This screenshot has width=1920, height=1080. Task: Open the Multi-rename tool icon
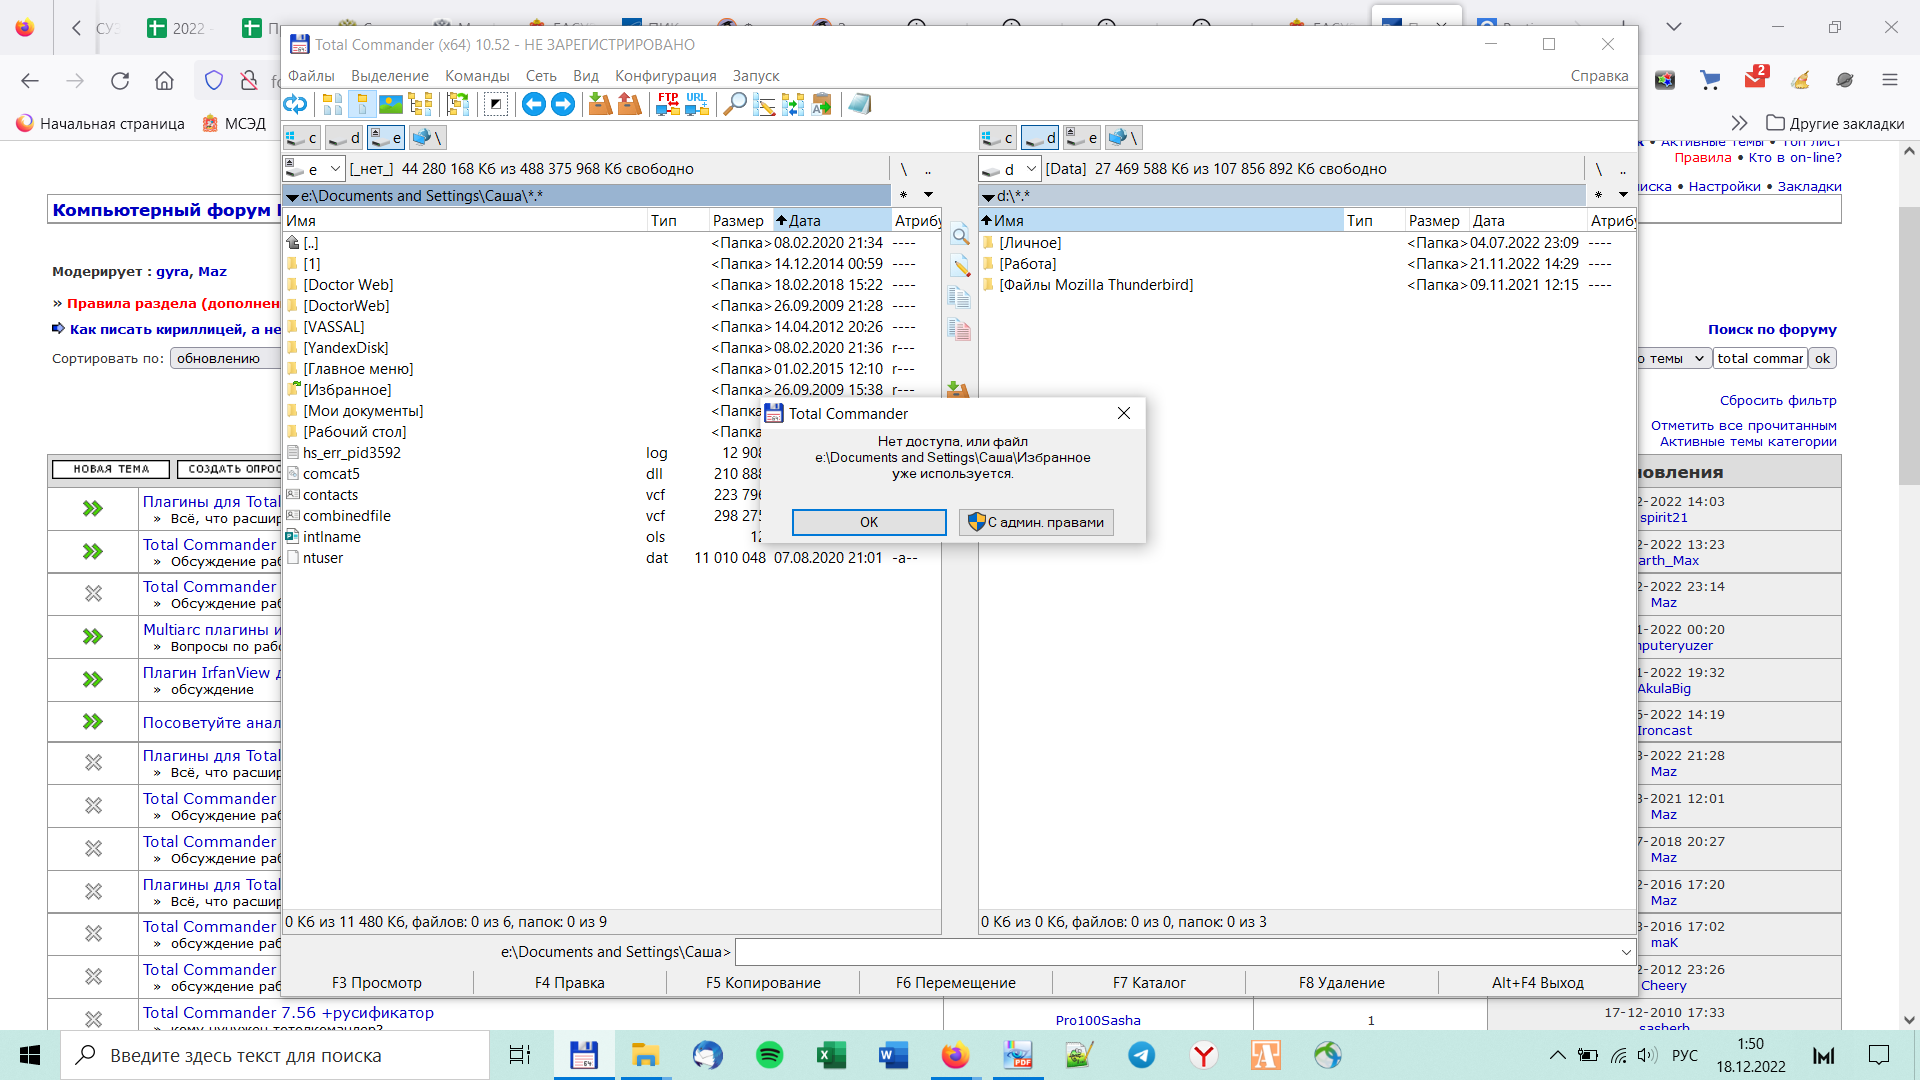[x=764, y=104]
